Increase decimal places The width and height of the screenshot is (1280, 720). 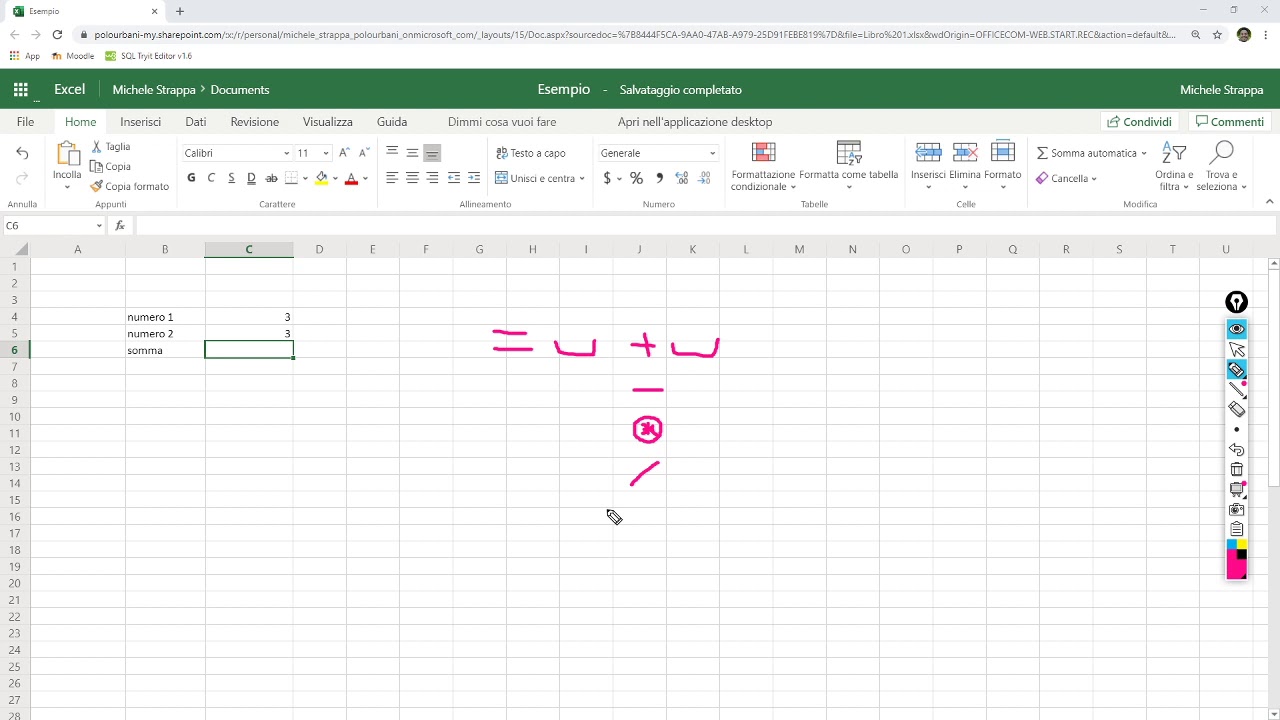(x=682, y=178)
